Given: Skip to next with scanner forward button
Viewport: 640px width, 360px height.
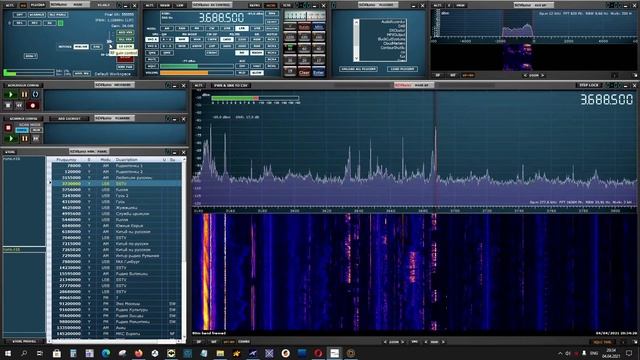Looking at the screenshot, I should [x=36, y=139].
